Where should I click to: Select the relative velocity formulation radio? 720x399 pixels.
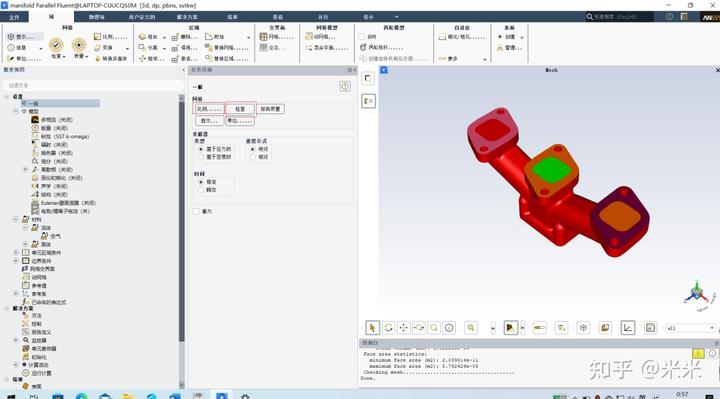pyautogui.click(x=253, y=157)
